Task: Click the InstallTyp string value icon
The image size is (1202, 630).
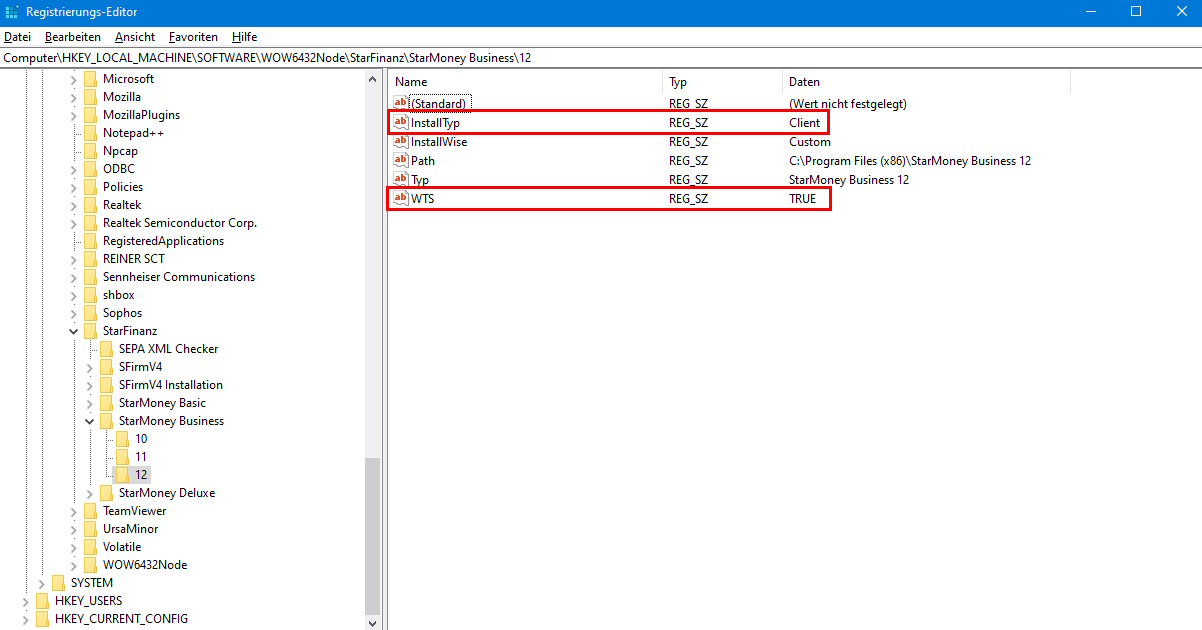Action: [x=401, y=123]
